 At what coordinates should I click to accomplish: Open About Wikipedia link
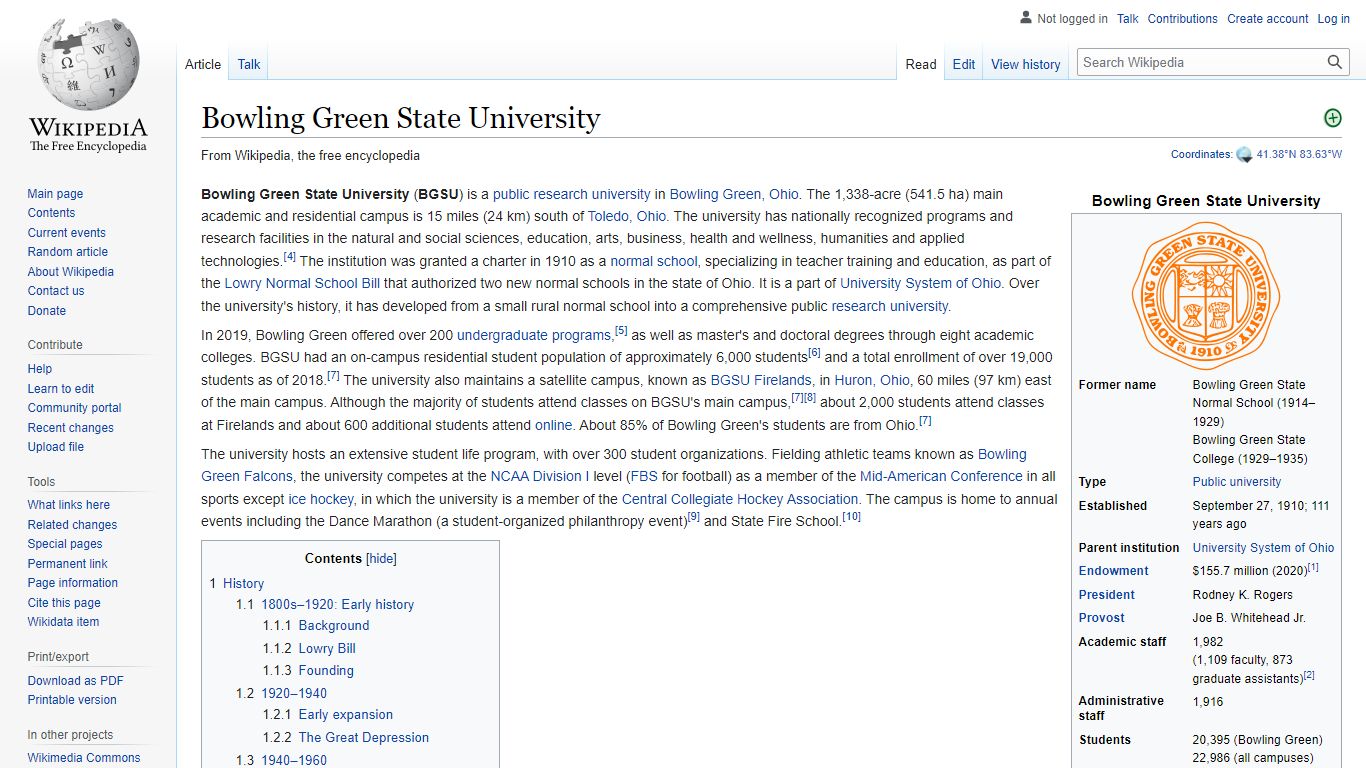[70, 272]
